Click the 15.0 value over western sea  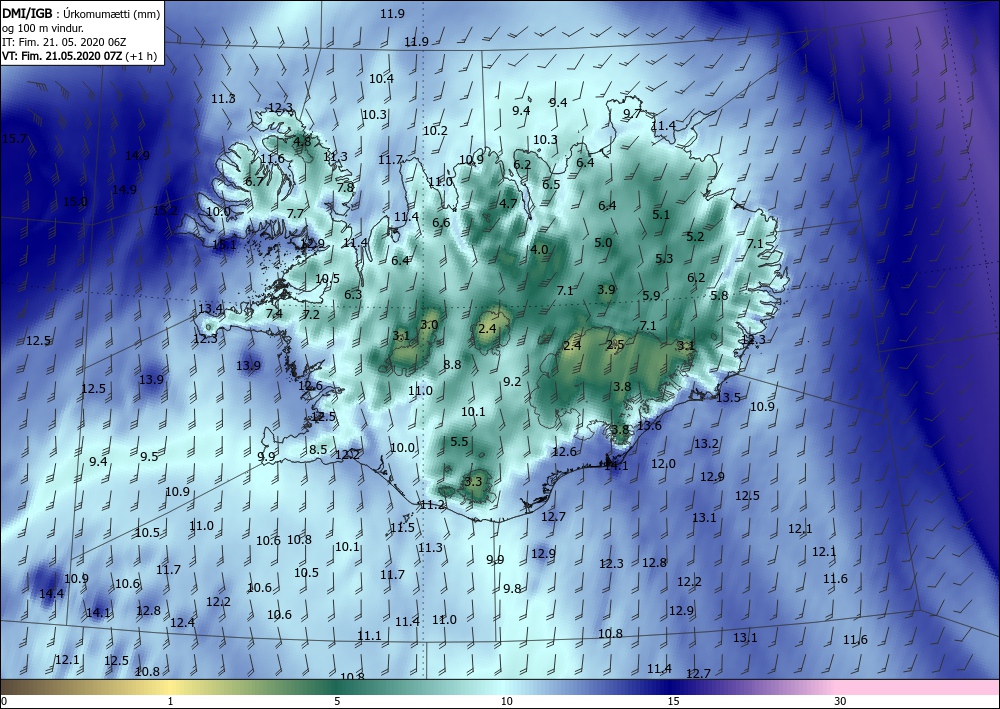pyautogui.click(x=75, y=201)
